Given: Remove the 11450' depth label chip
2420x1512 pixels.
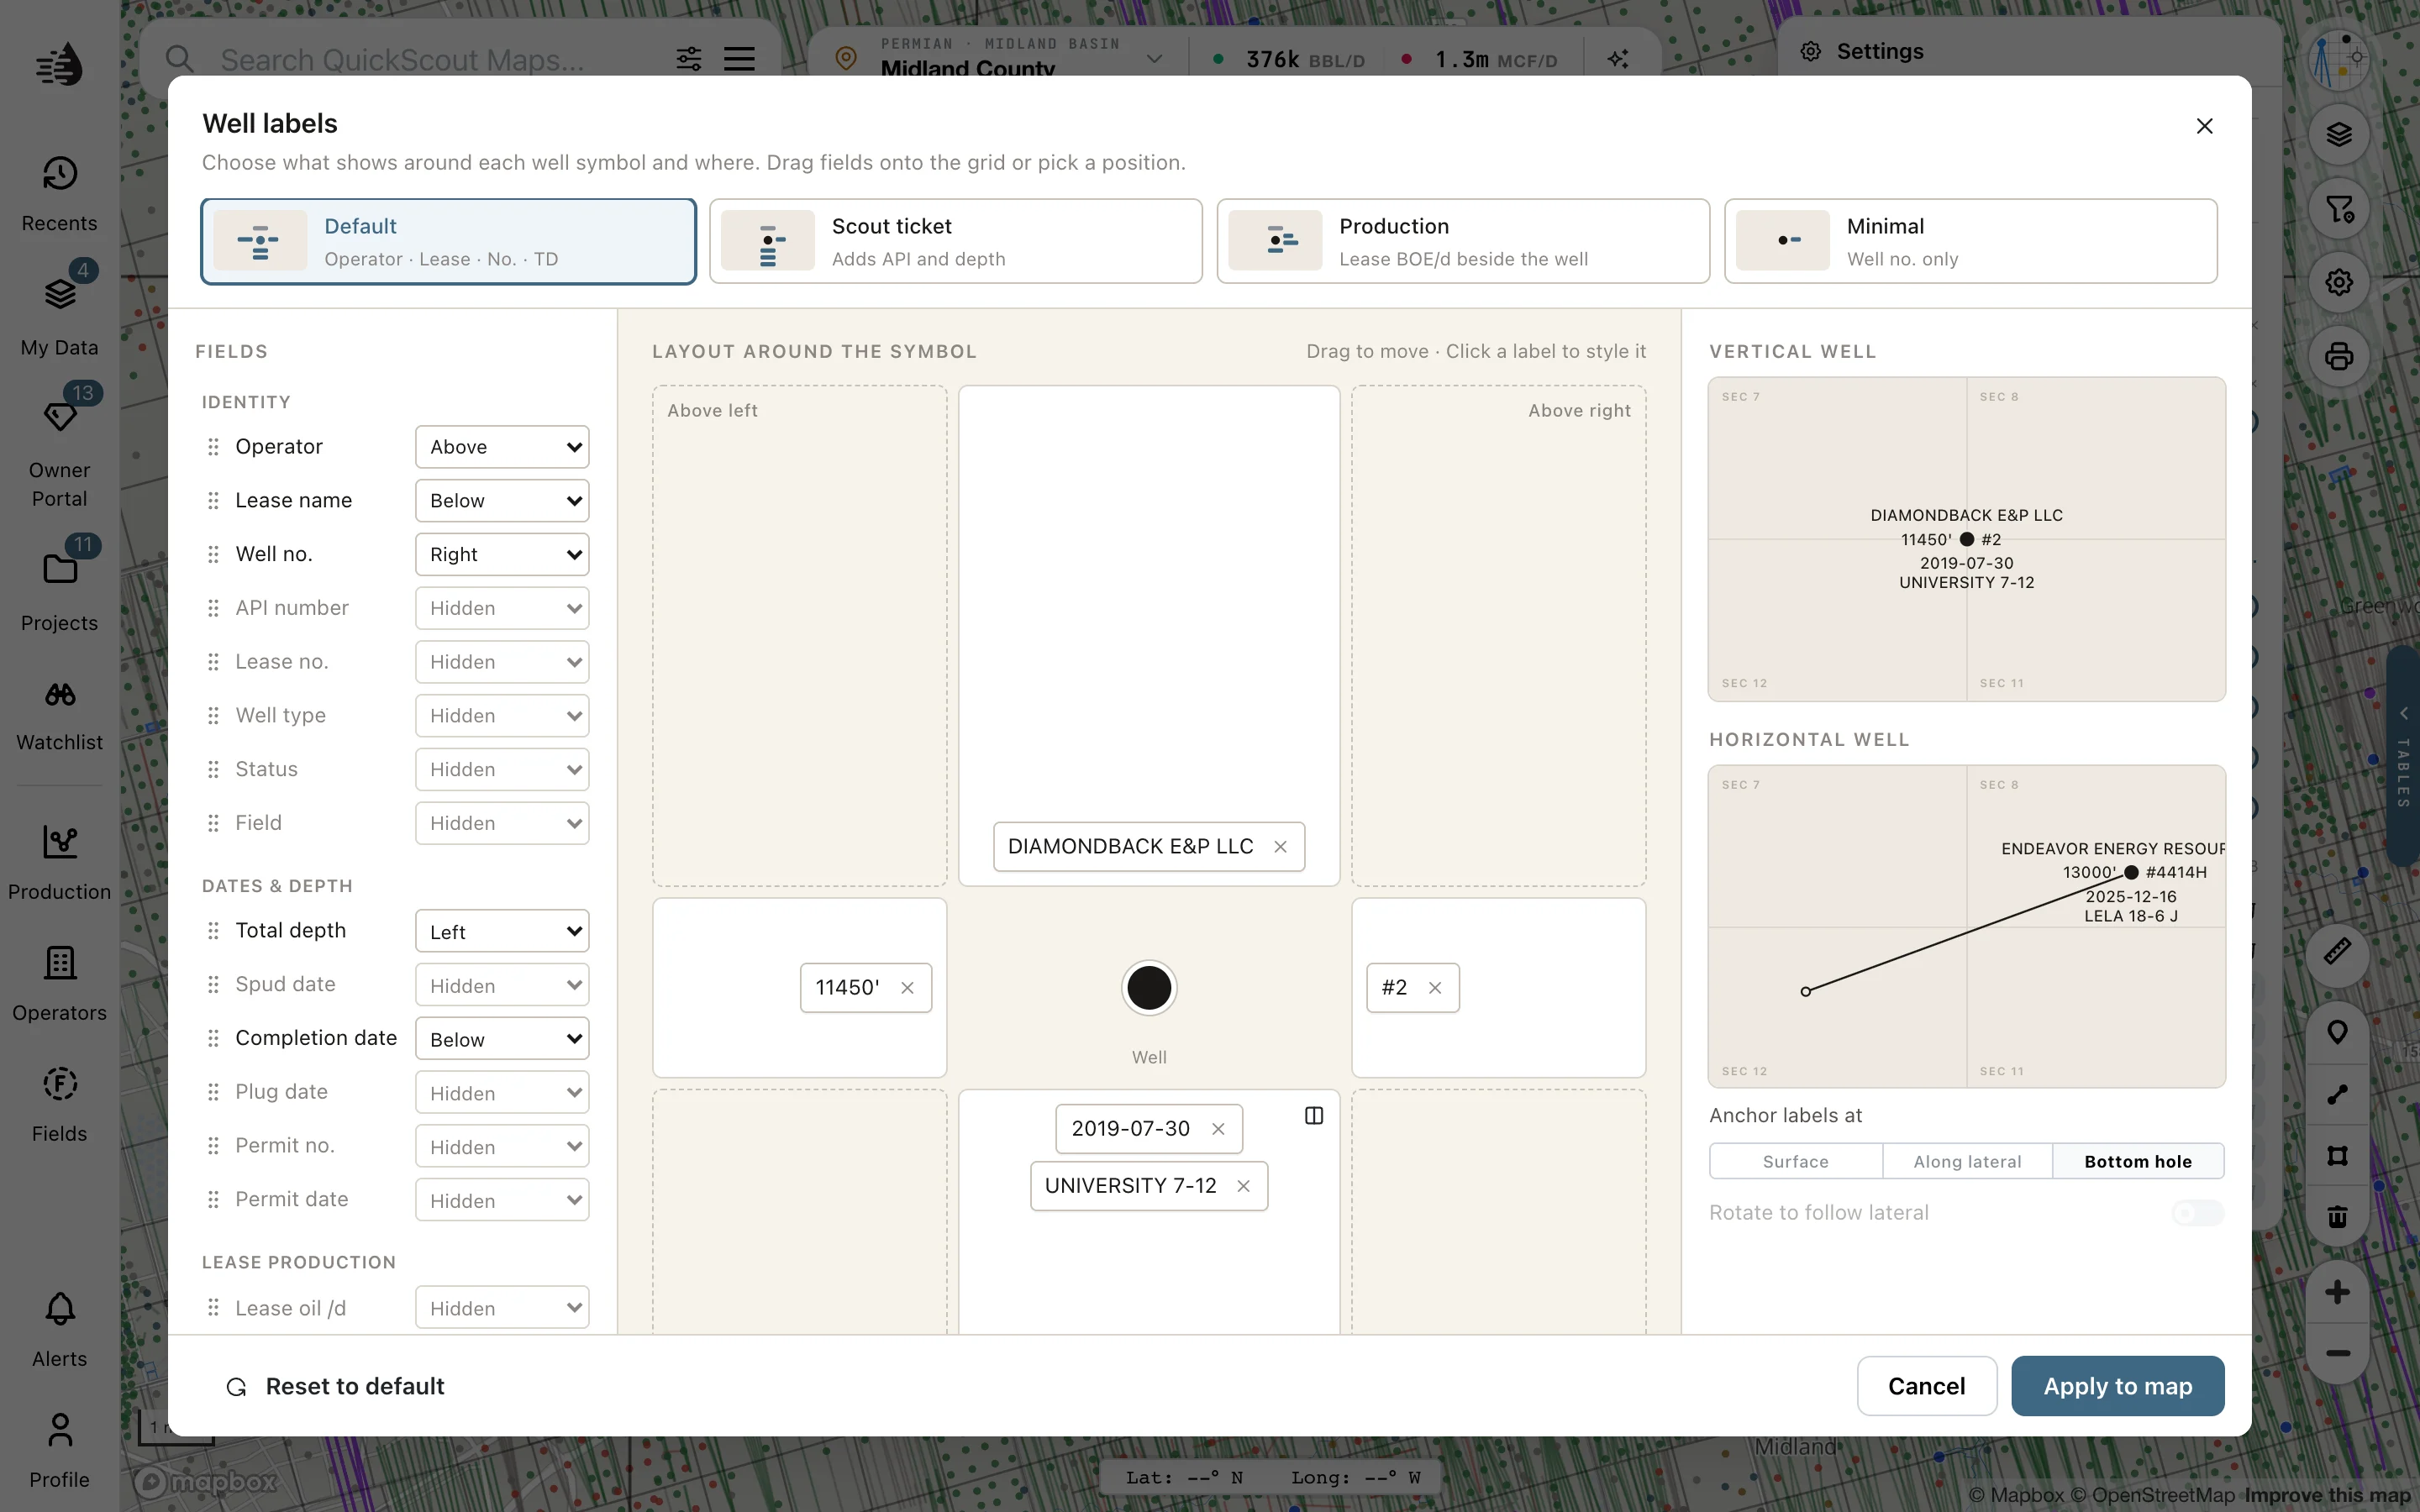Looking at the screenshot, I should pyautogui.click(x=907, y=988).
